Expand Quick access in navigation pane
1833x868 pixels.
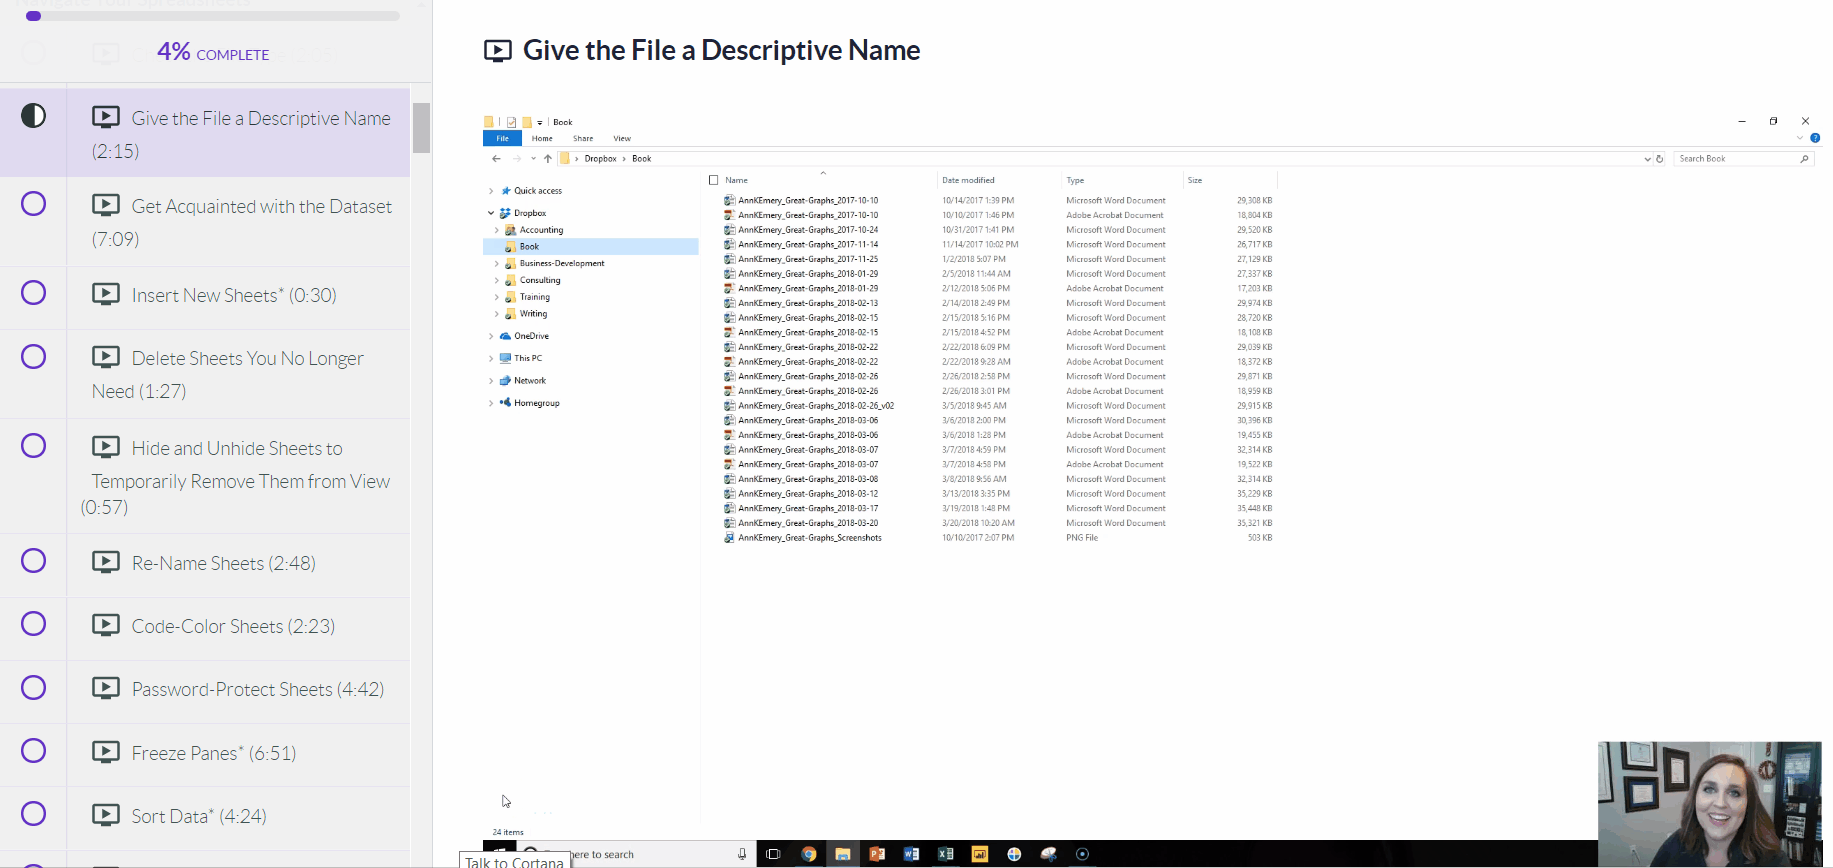[491, 191]
